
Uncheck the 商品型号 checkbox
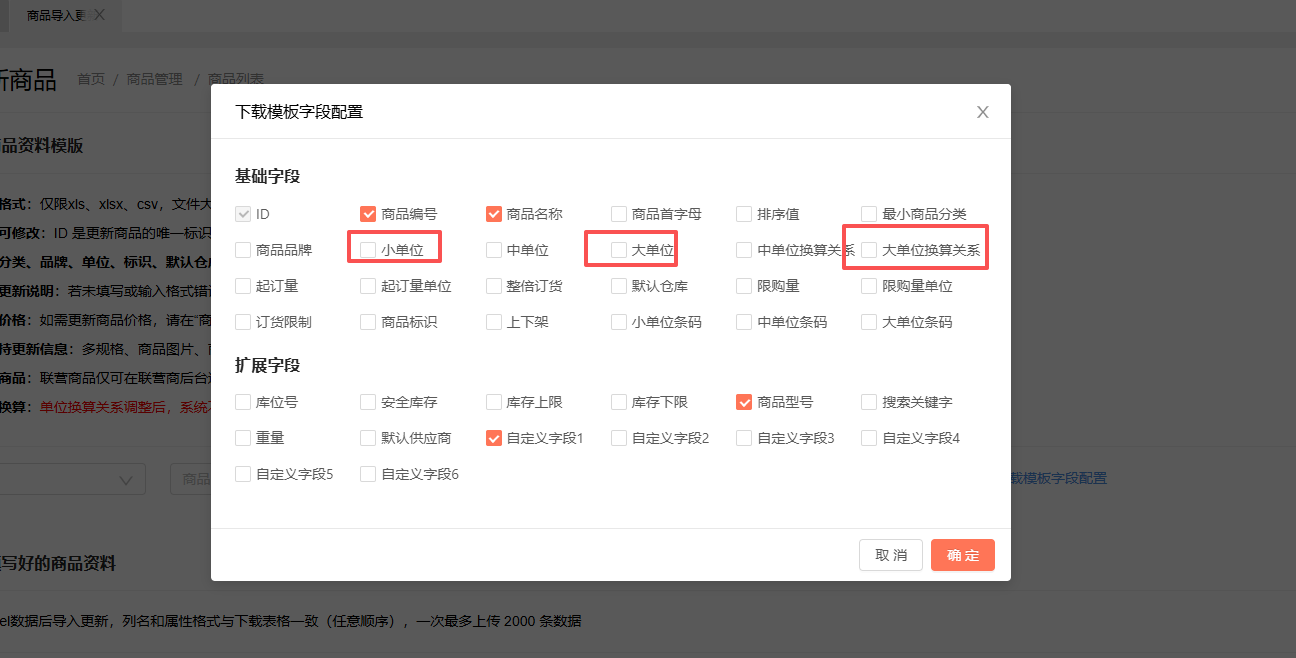click(x=744, y=402)
